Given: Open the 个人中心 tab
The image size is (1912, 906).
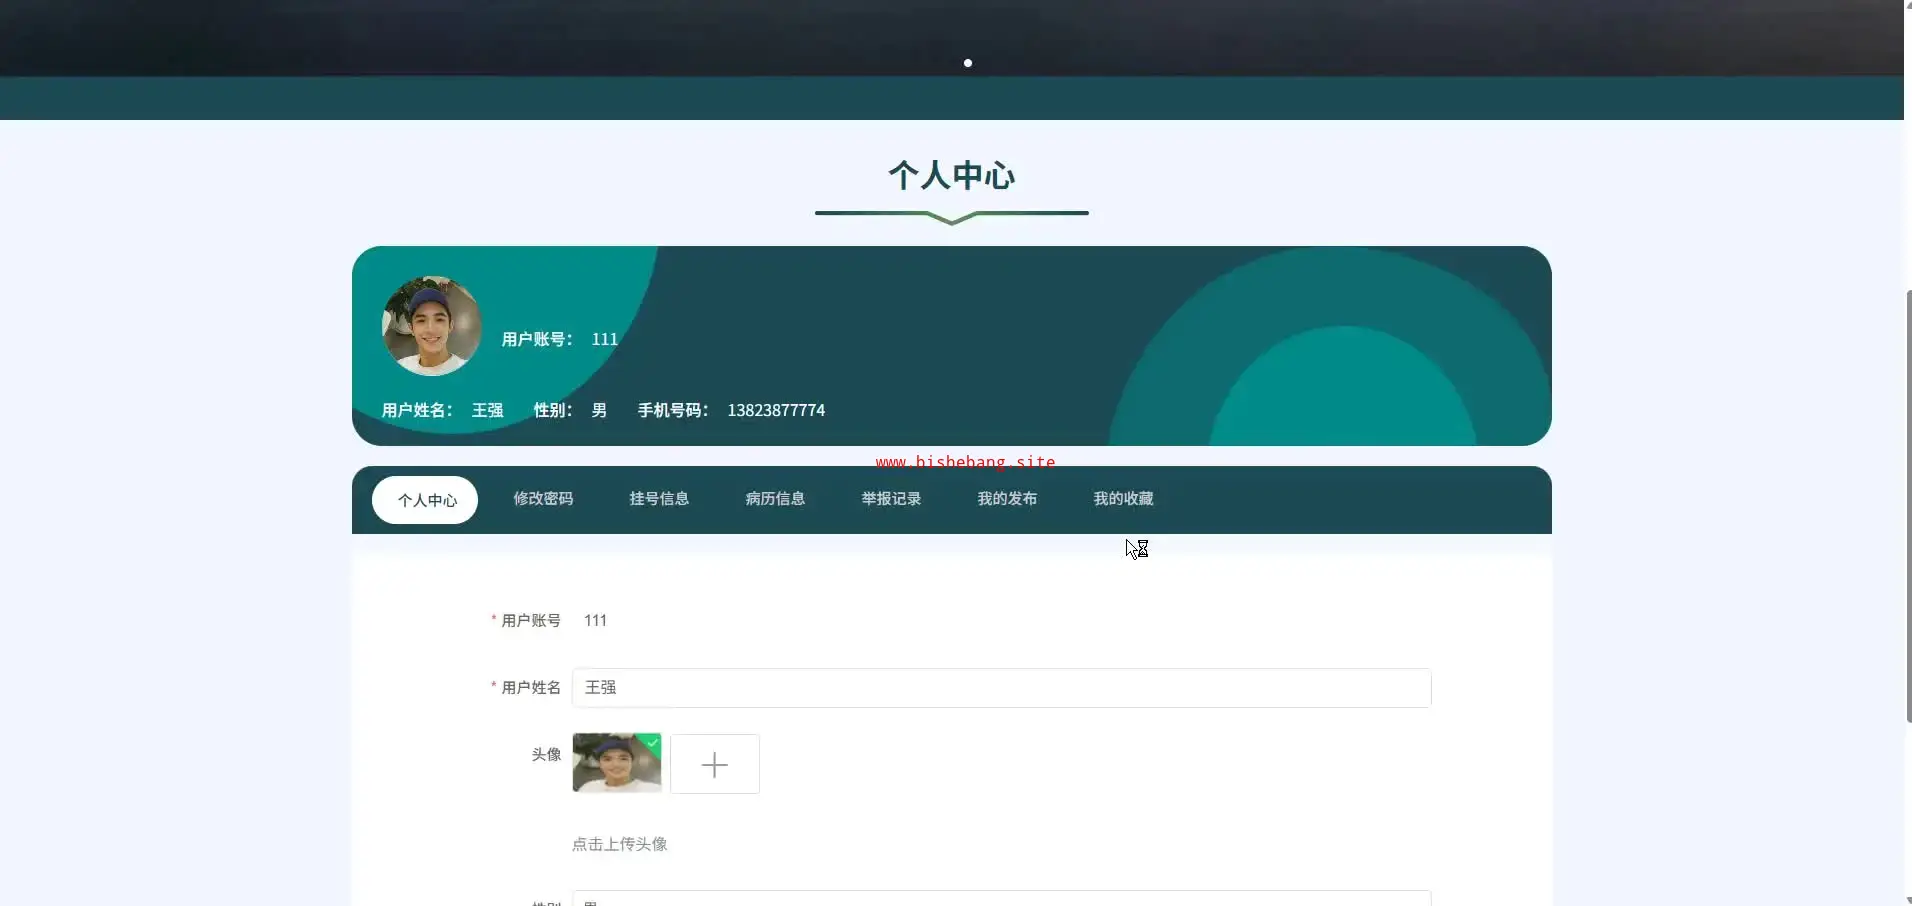Looking at the screenshot, I should (x=425, y=500).
